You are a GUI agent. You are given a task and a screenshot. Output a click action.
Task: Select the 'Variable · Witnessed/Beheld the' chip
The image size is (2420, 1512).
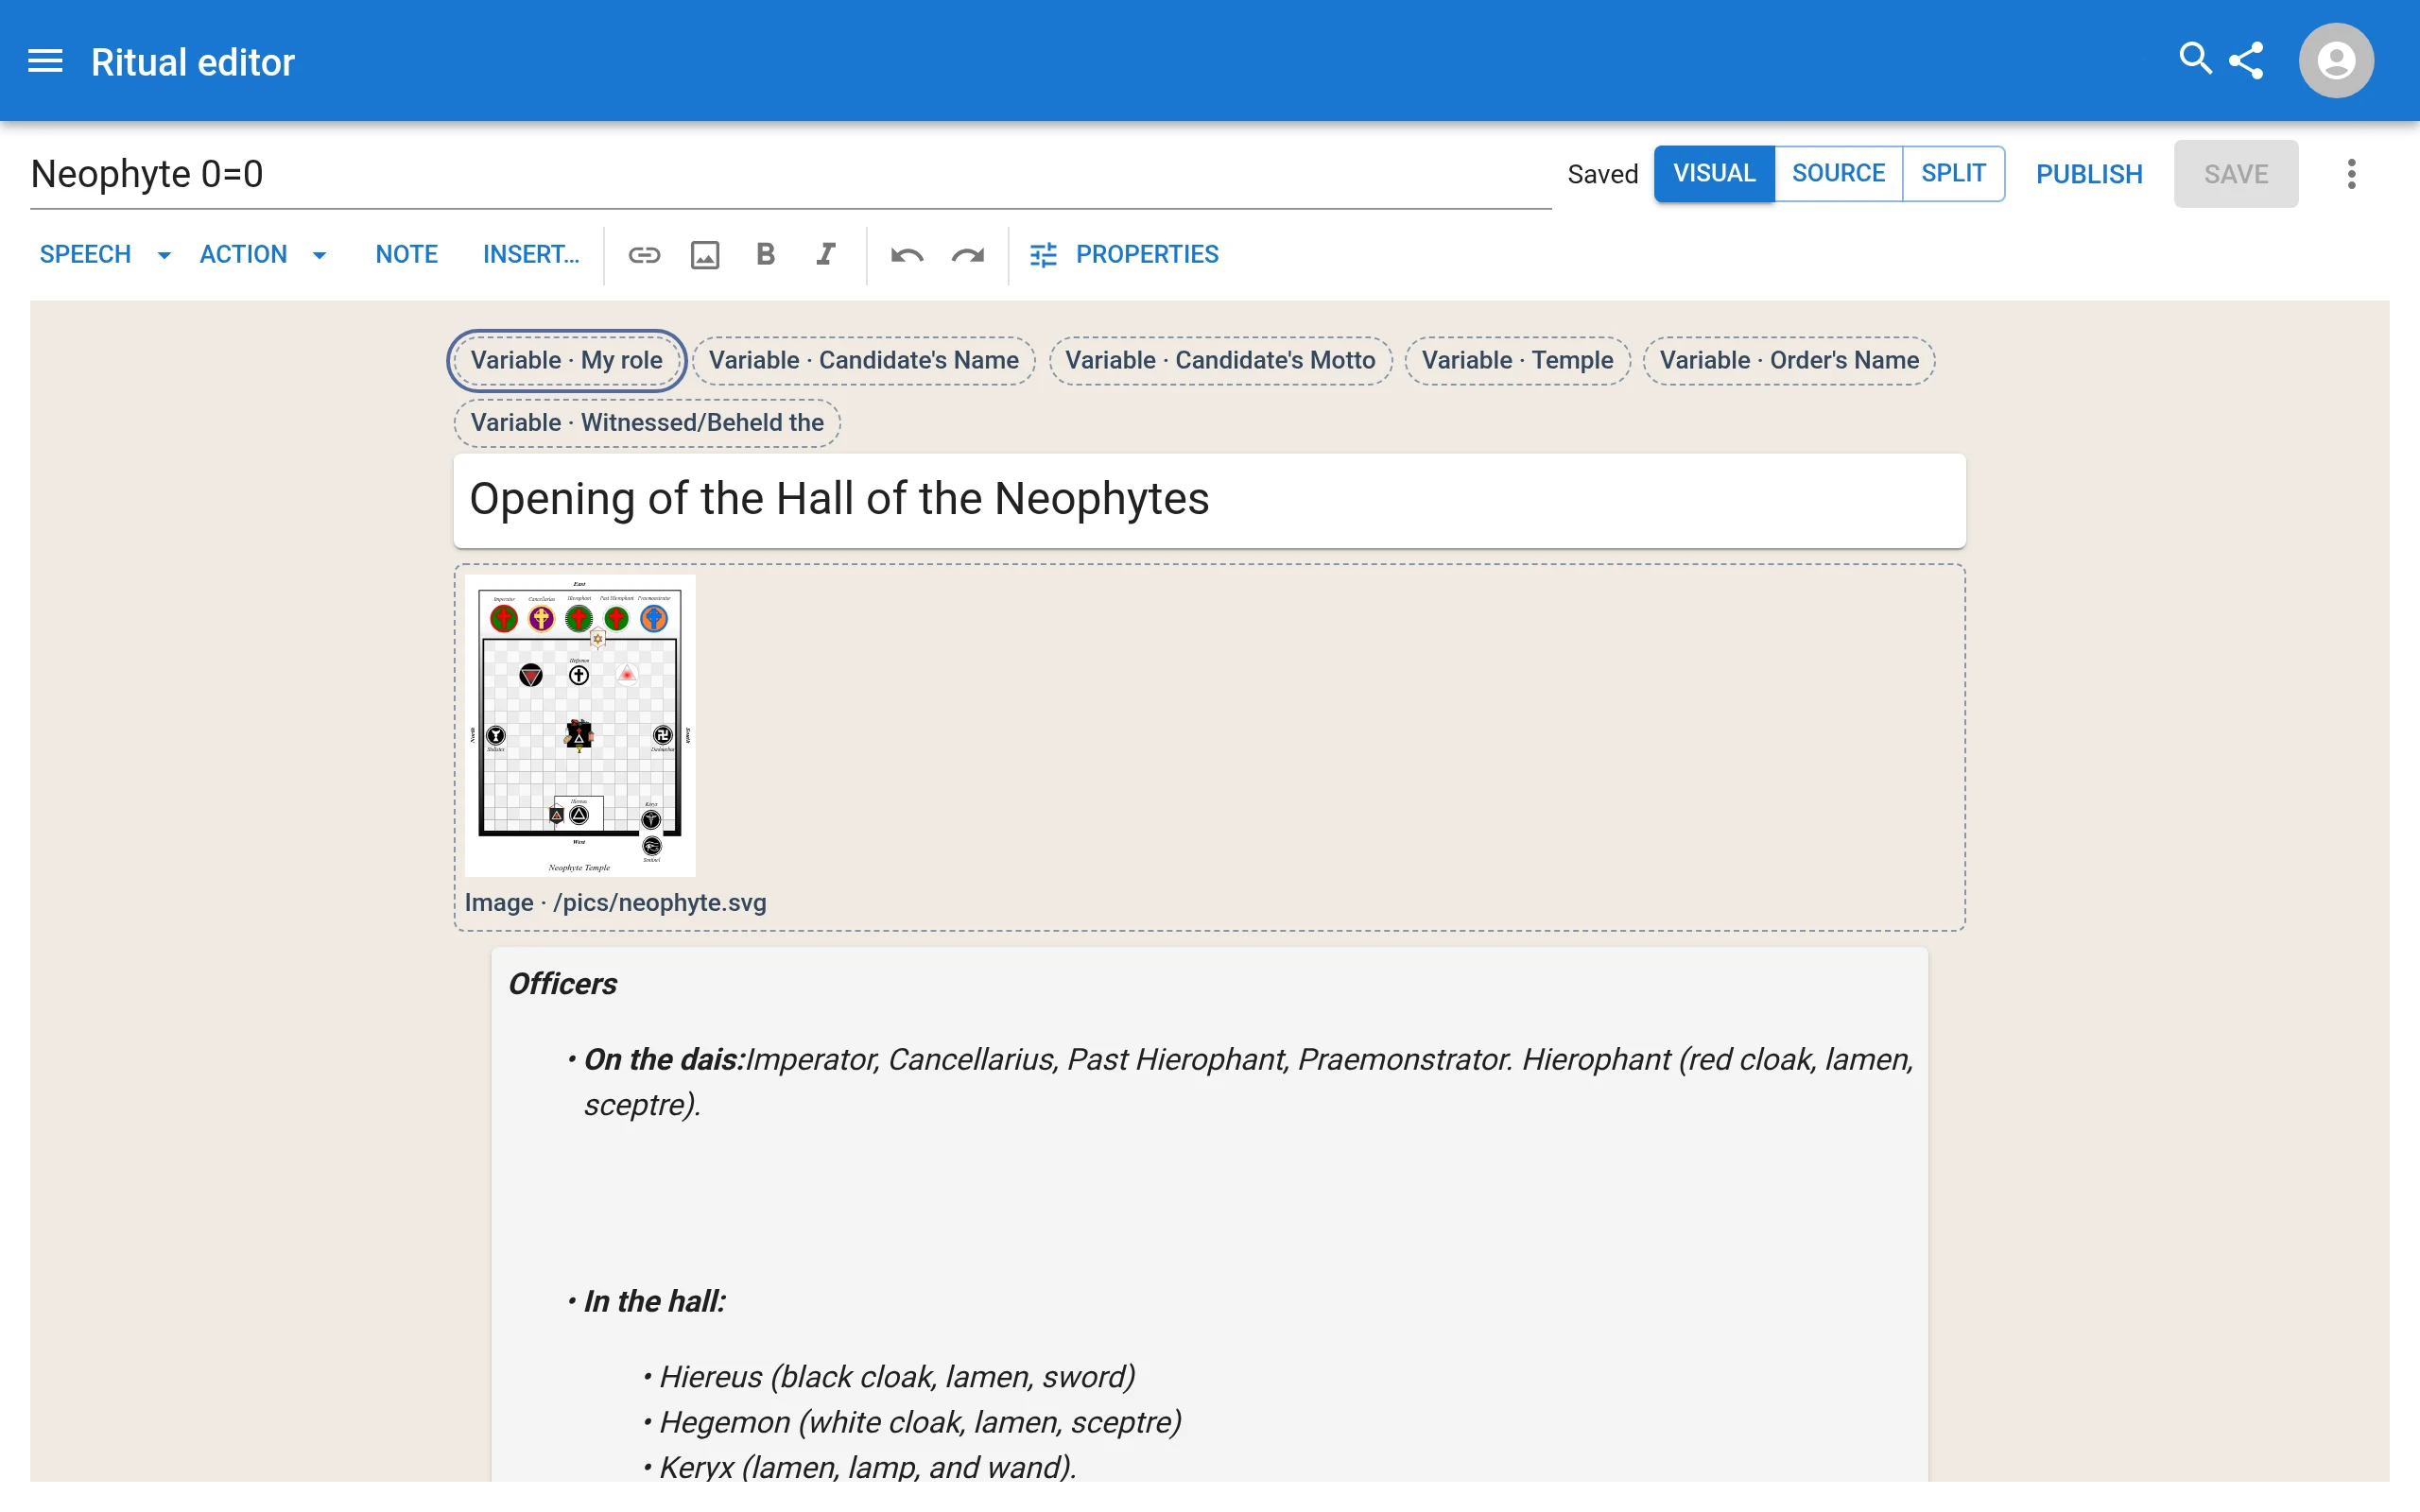point(647,422)
